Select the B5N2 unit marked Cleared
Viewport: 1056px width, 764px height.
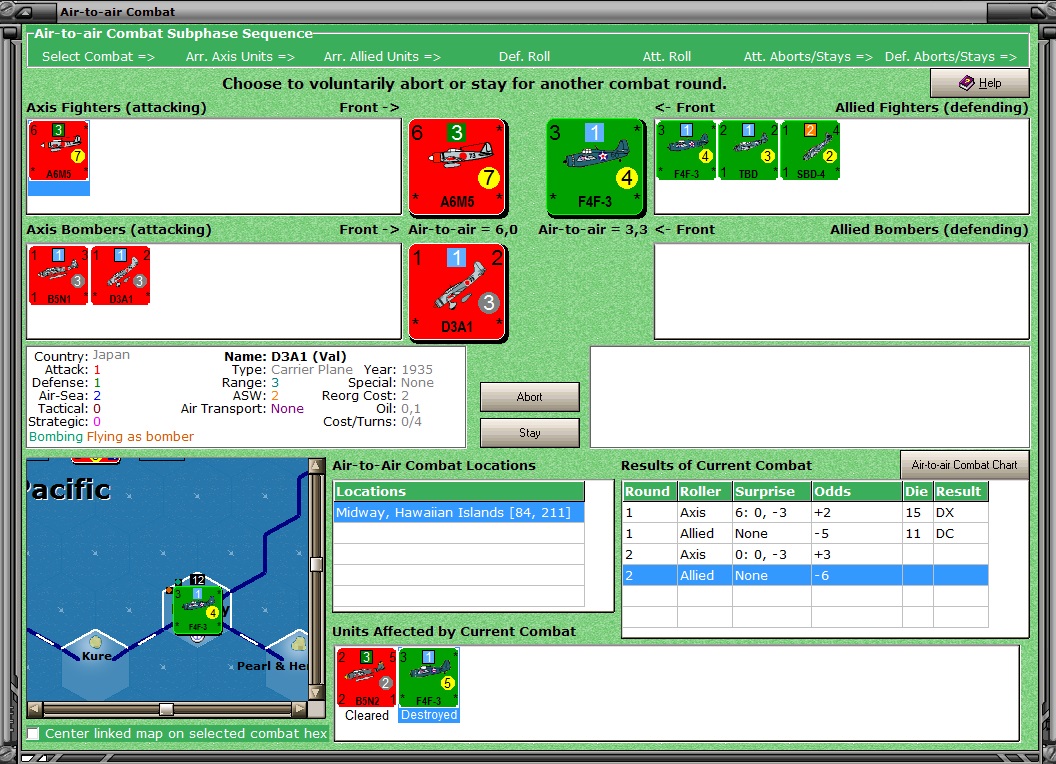click(x=366, y=677)
